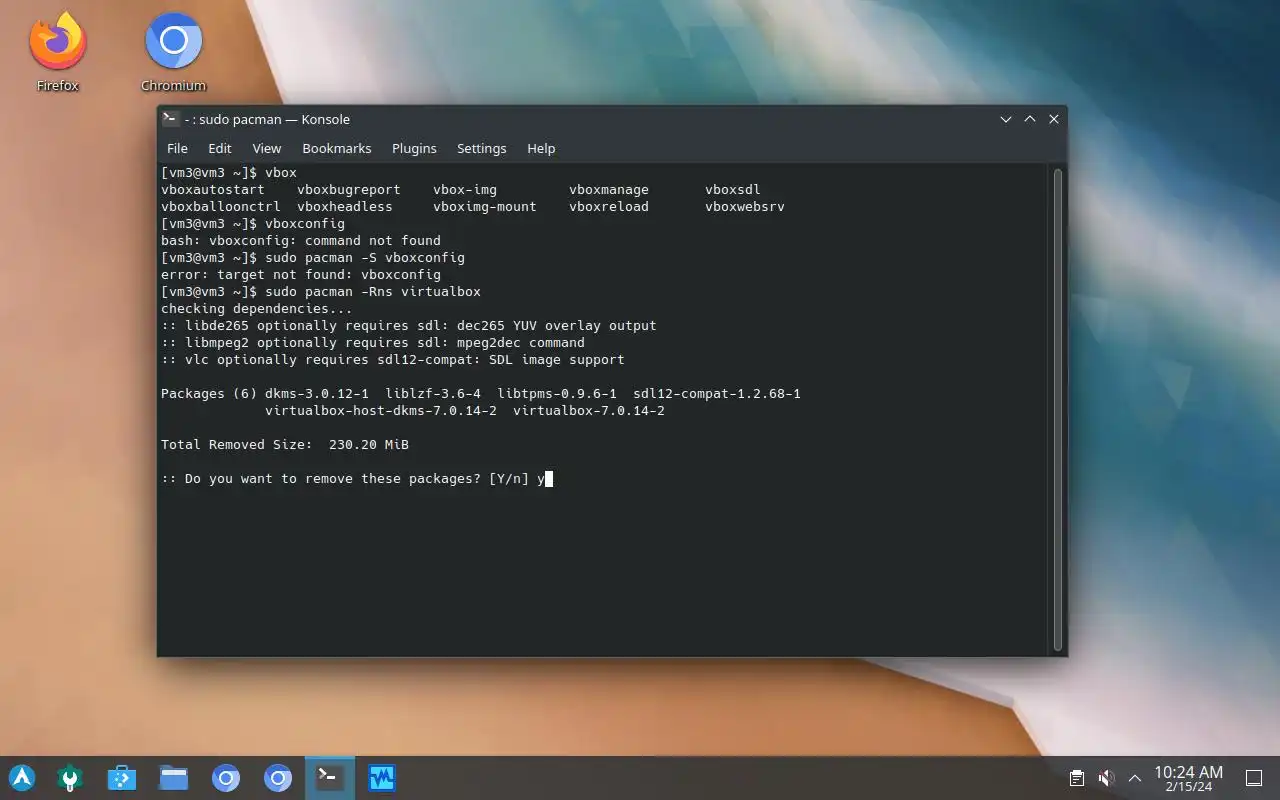Screen dimensions: 1280x800
Task: Click the 'vboximg-mount' text
Action: point(485,207)
